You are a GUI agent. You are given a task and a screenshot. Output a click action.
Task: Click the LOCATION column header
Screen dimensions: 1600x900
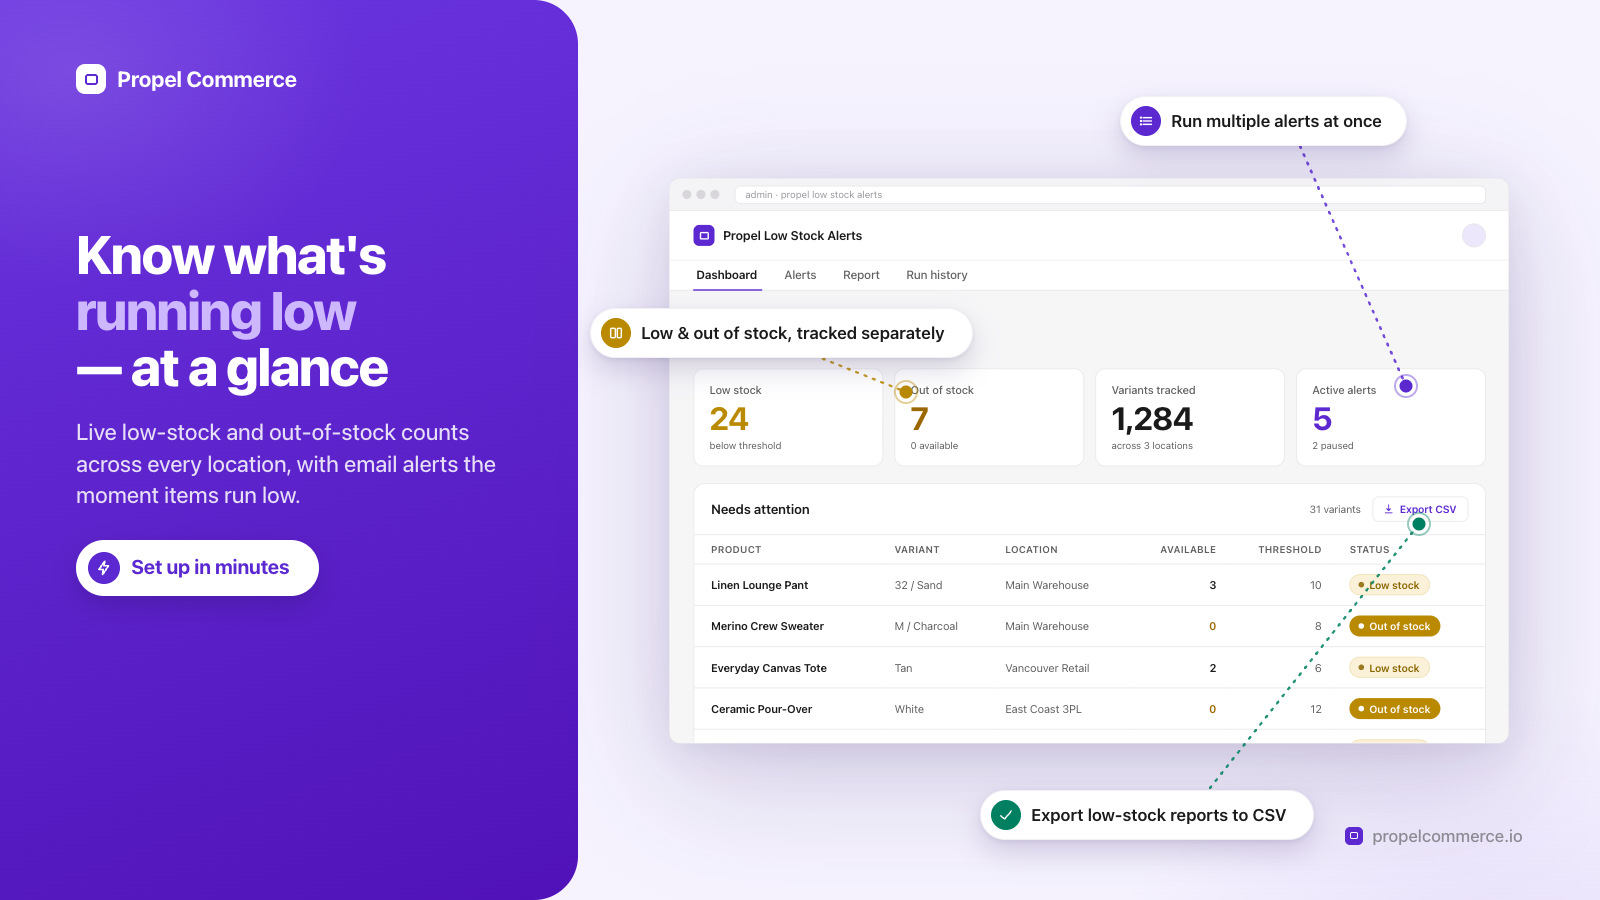(x=1031, y=550)
